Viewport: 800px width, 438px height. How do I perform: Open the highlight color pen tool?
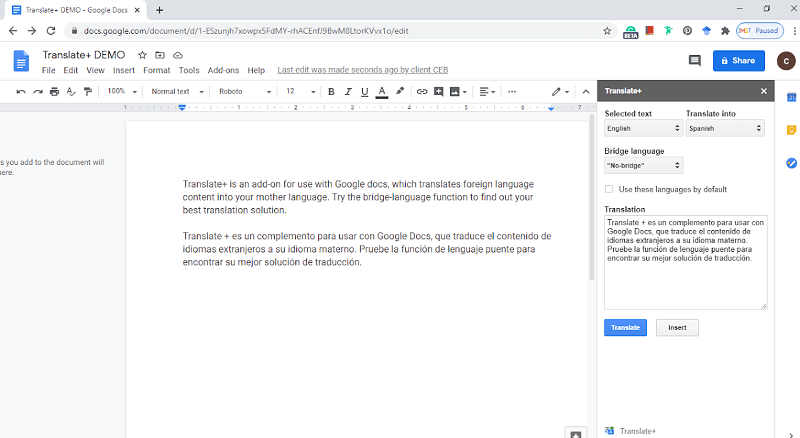click(x=400, y=91)
